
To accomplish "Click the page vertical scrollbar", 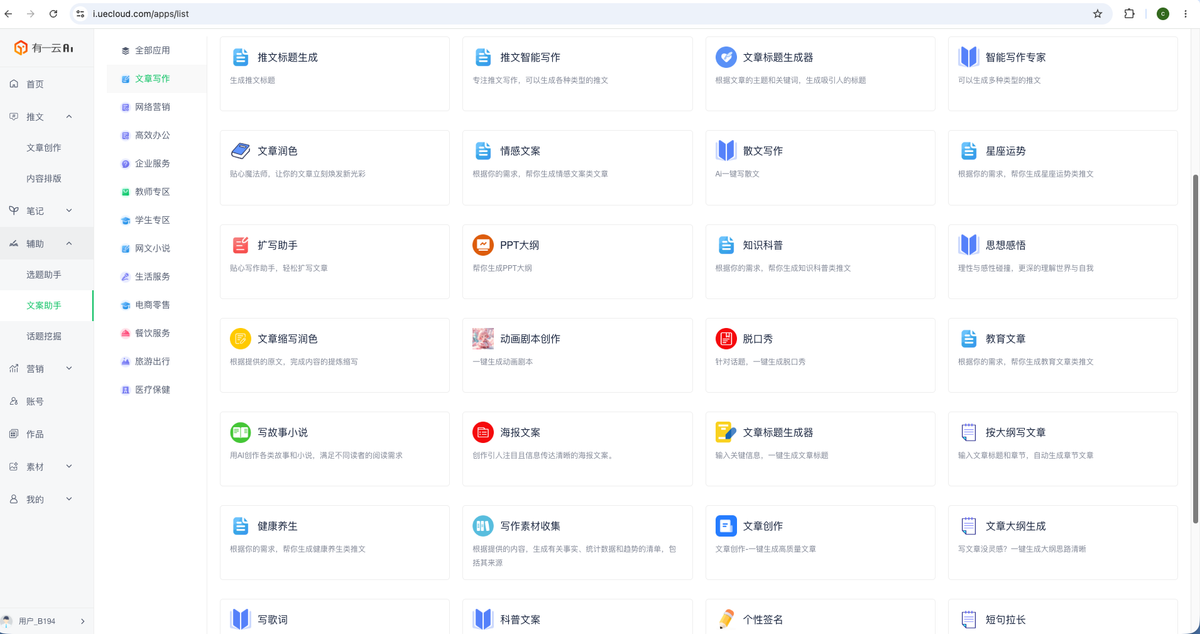I will coord(1195,347).
